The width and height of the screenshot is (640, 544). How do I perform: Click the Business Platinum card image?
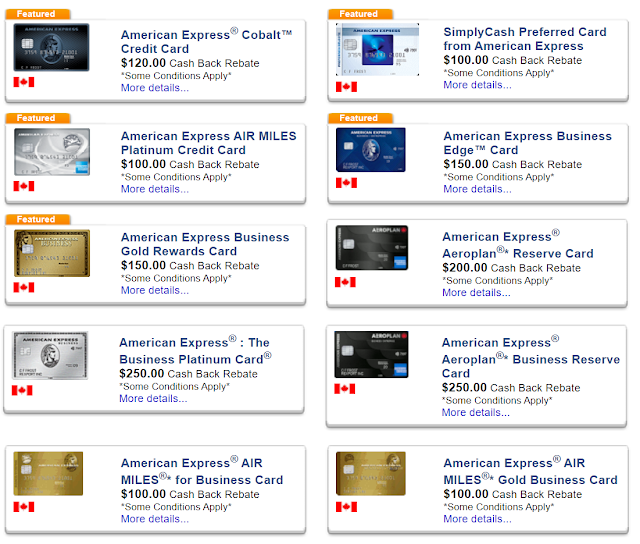click(x=50, y=355)
